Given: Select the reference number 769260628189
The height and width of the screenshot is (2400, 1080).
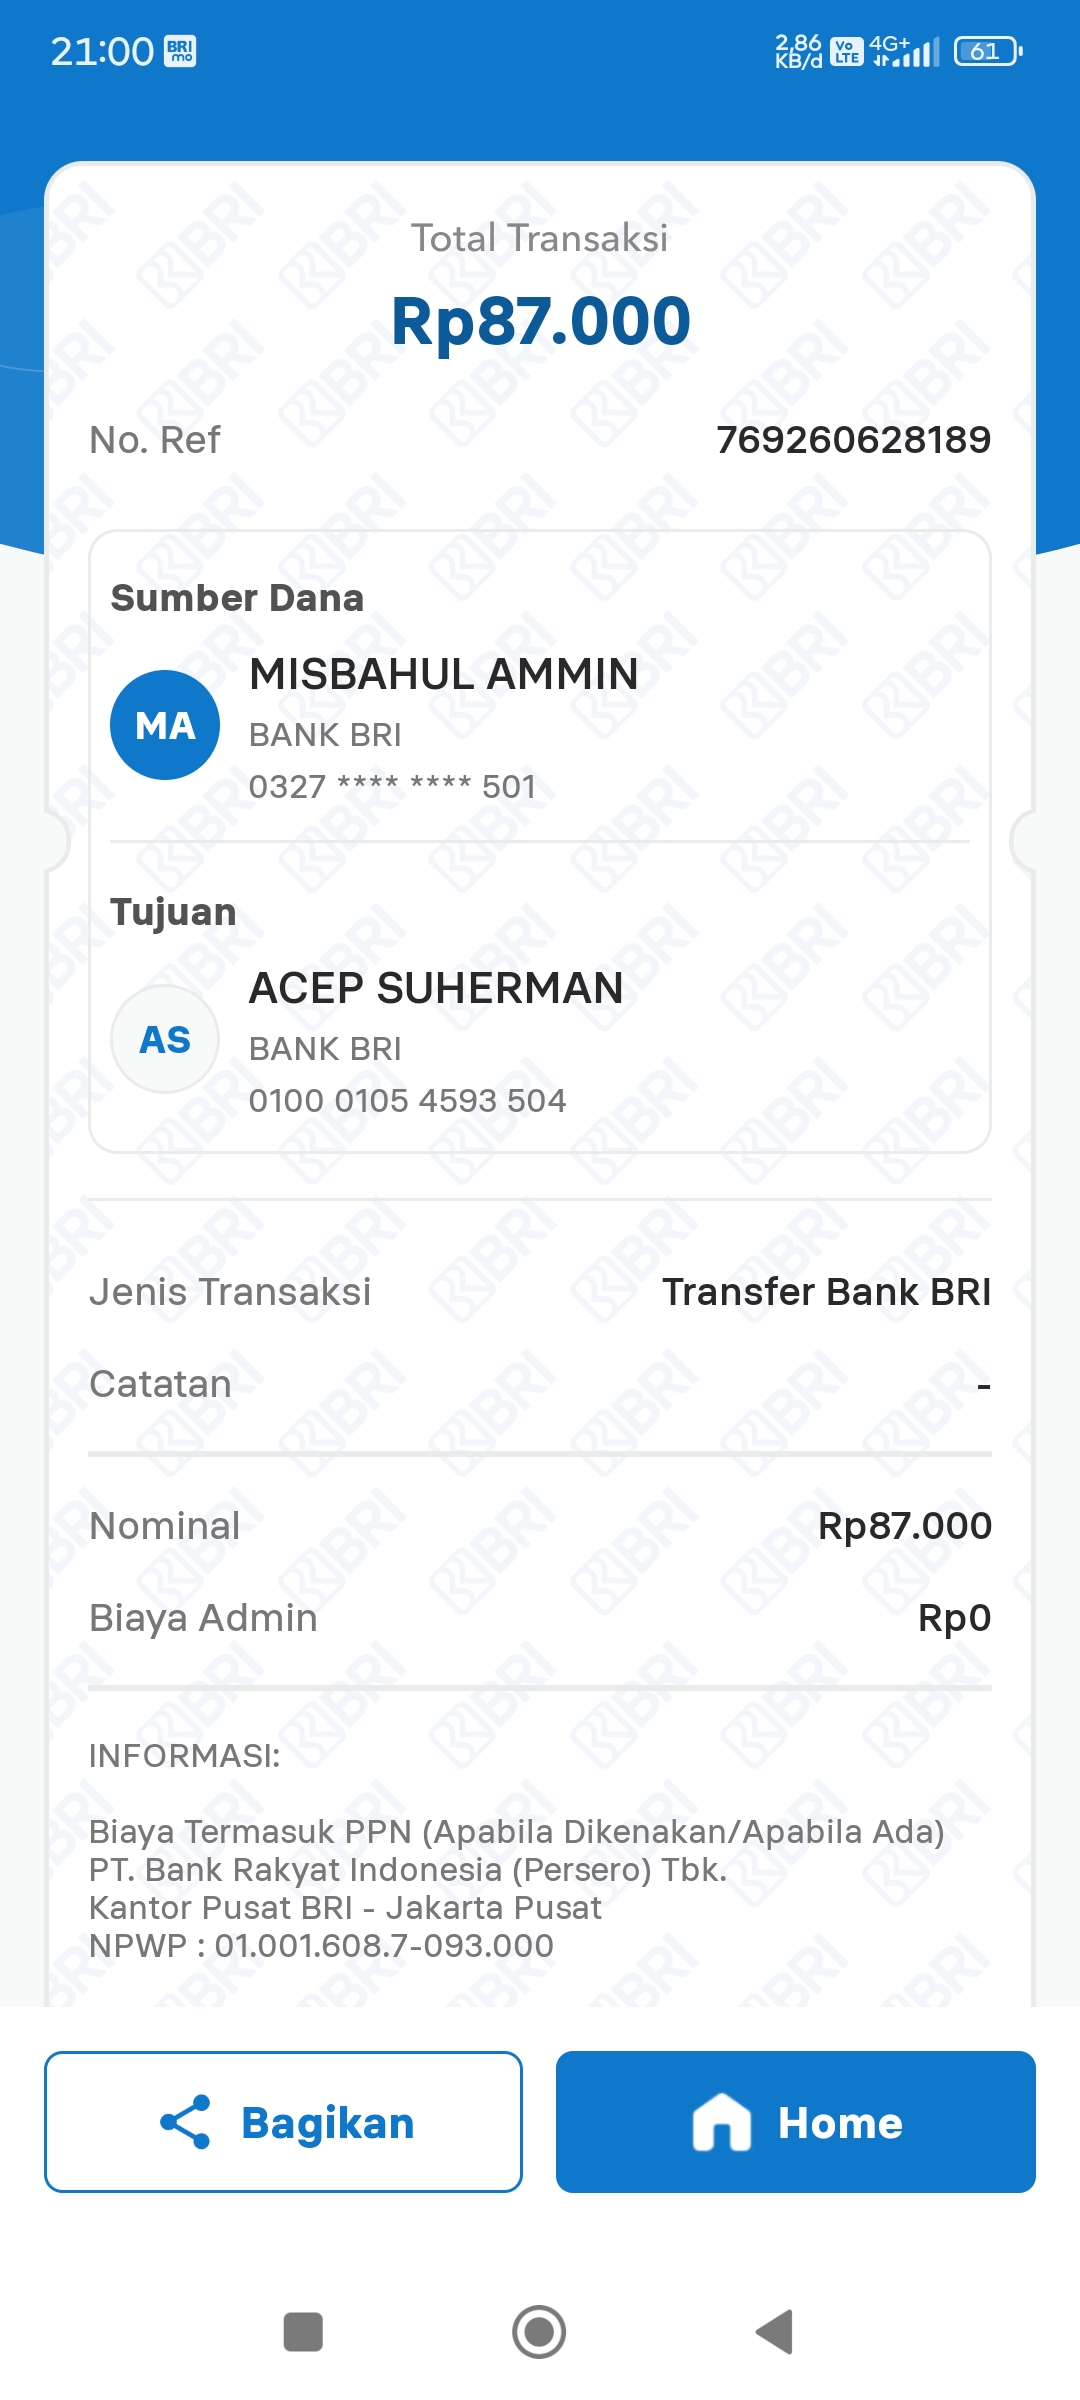Looking at the screenshot, I should [x=854, y=439].
